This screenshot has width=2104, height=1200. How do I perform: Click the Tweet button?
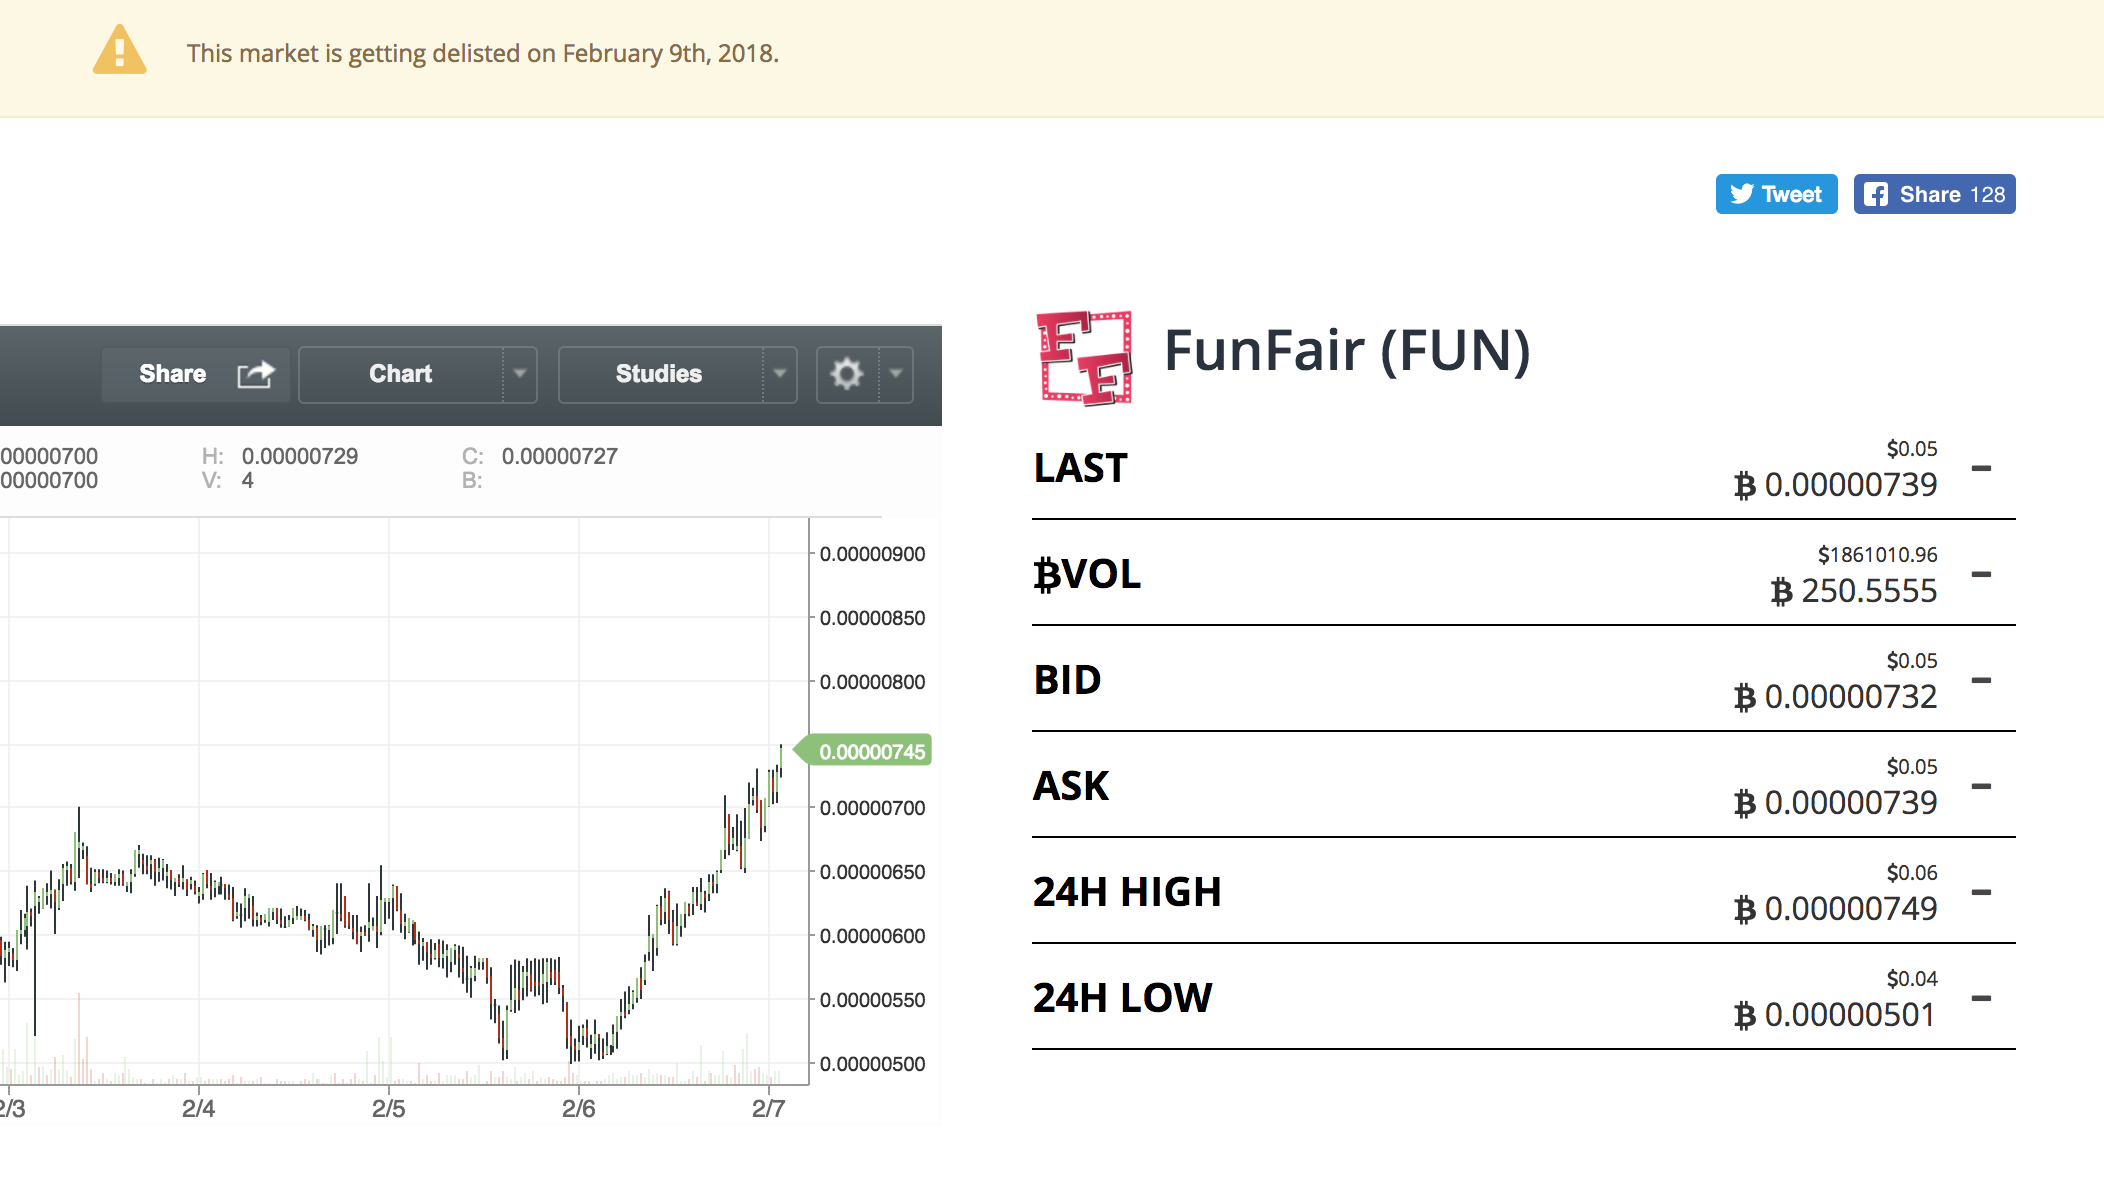[1775, 194]
